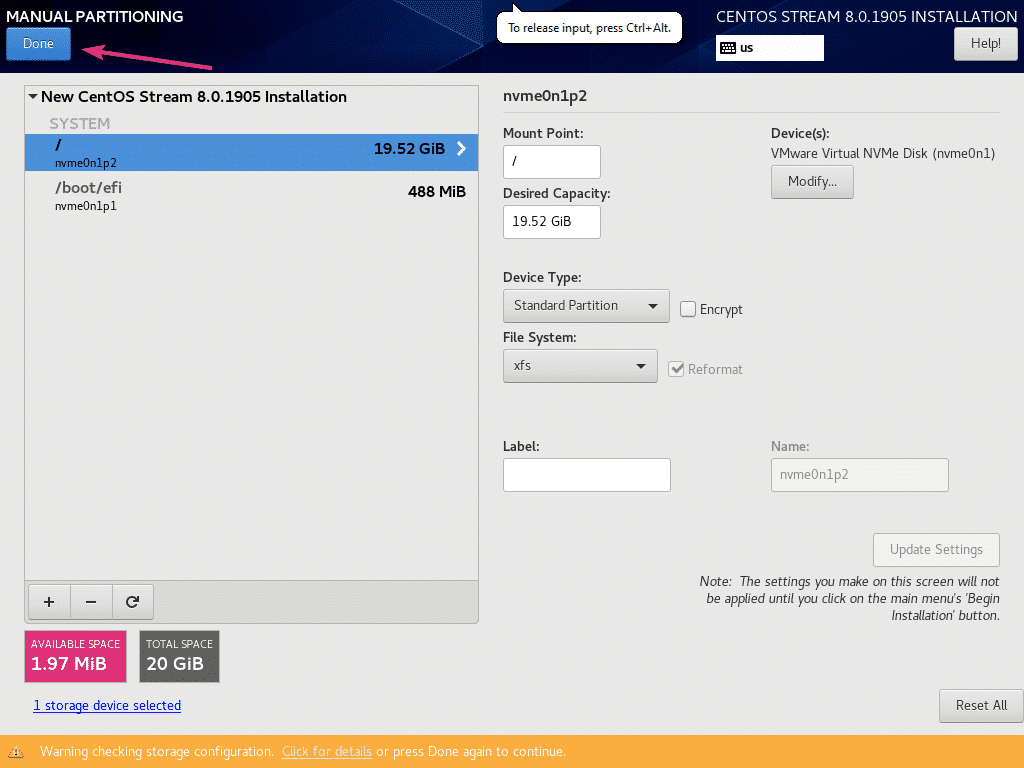
Task: Click the chevron arrow on root partition row
Action: [462, 149]
